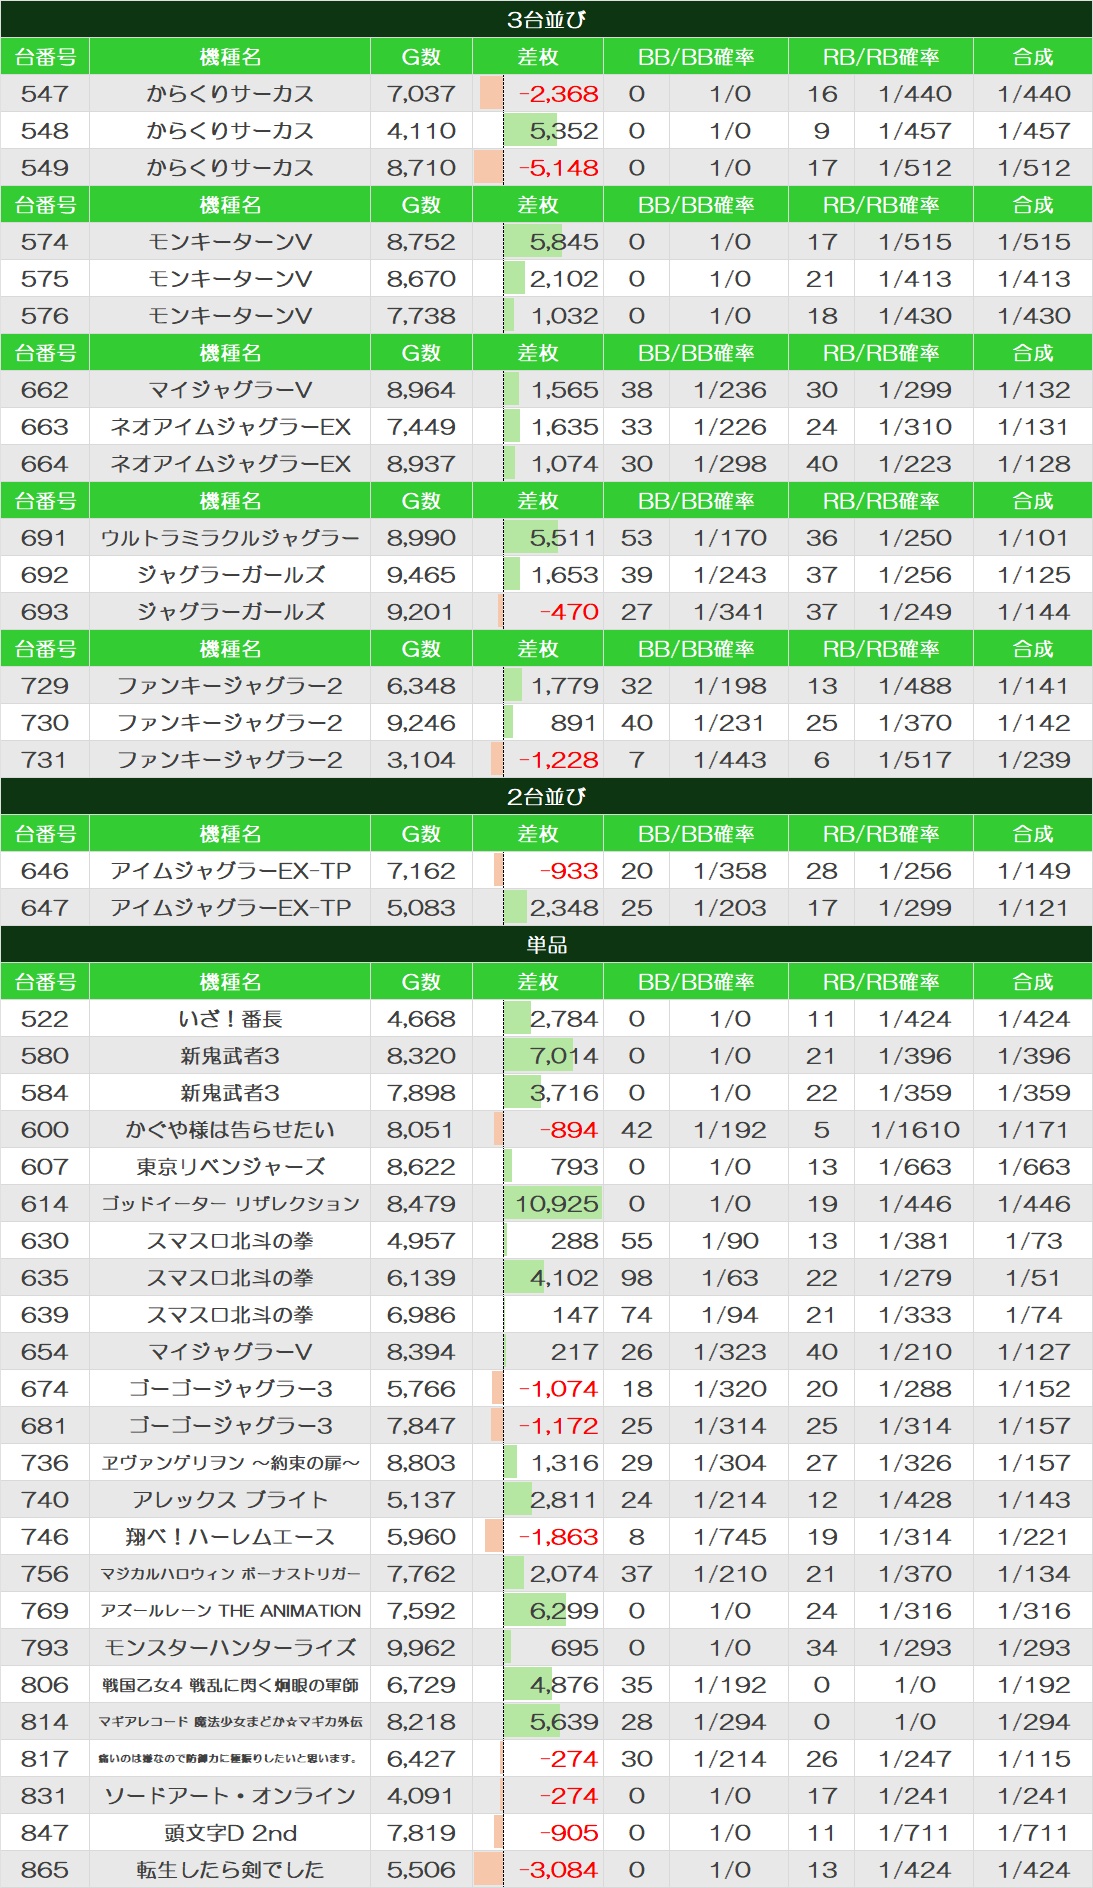Select machine number 547
1093x1888 pixels.
[x=45, y=94]
